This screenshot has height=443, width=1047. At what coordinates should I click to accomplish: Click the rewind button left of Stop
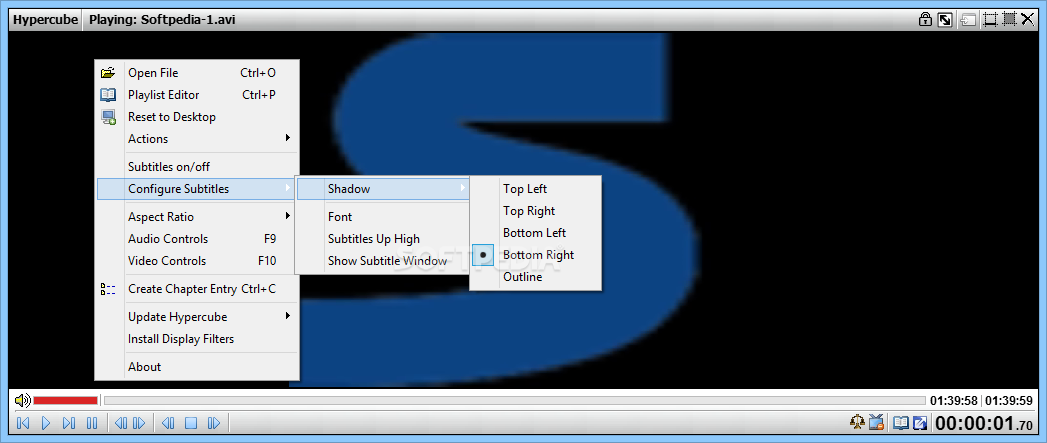coord(168,423)
